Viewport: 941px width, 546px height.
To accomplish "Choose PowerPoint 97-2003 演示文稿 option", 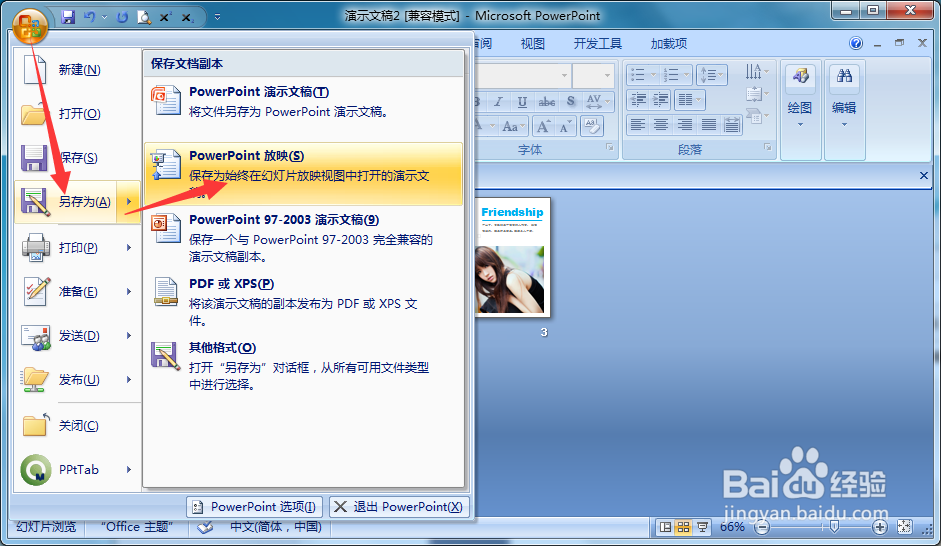I will pyautogui.click(x=303, y=238).
